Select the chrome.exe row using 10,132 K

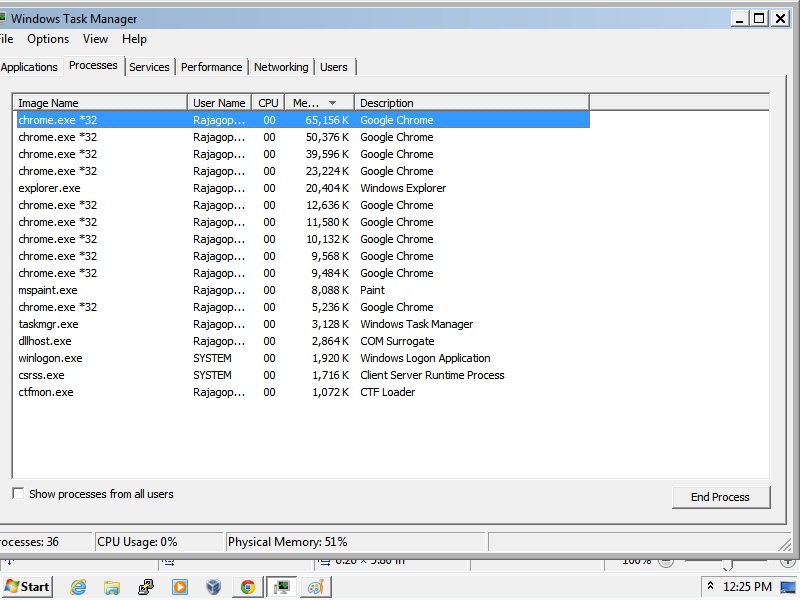302,239
